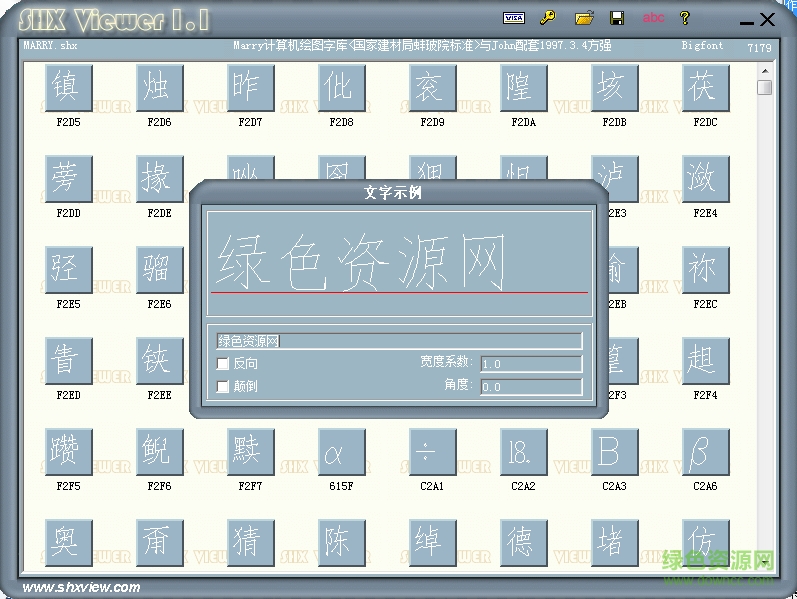Click the floppy disk save icon
The width and height of the screenshot is (797, 599).
pyautogui.click(x=617, y=18)
